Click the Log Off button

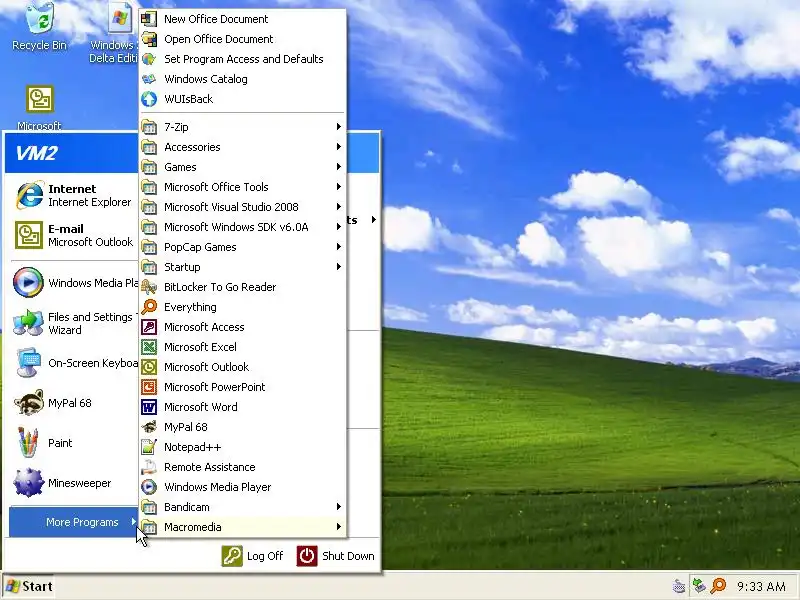253,556
